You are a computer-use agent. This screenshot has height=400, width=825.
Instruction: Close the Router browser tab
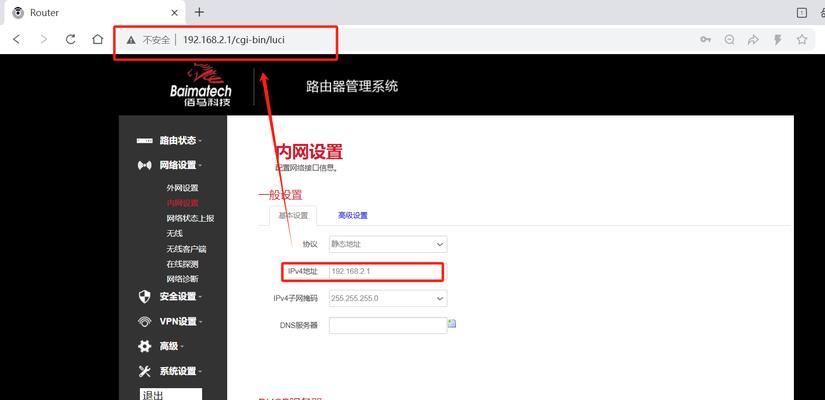(x=175, y=13)
